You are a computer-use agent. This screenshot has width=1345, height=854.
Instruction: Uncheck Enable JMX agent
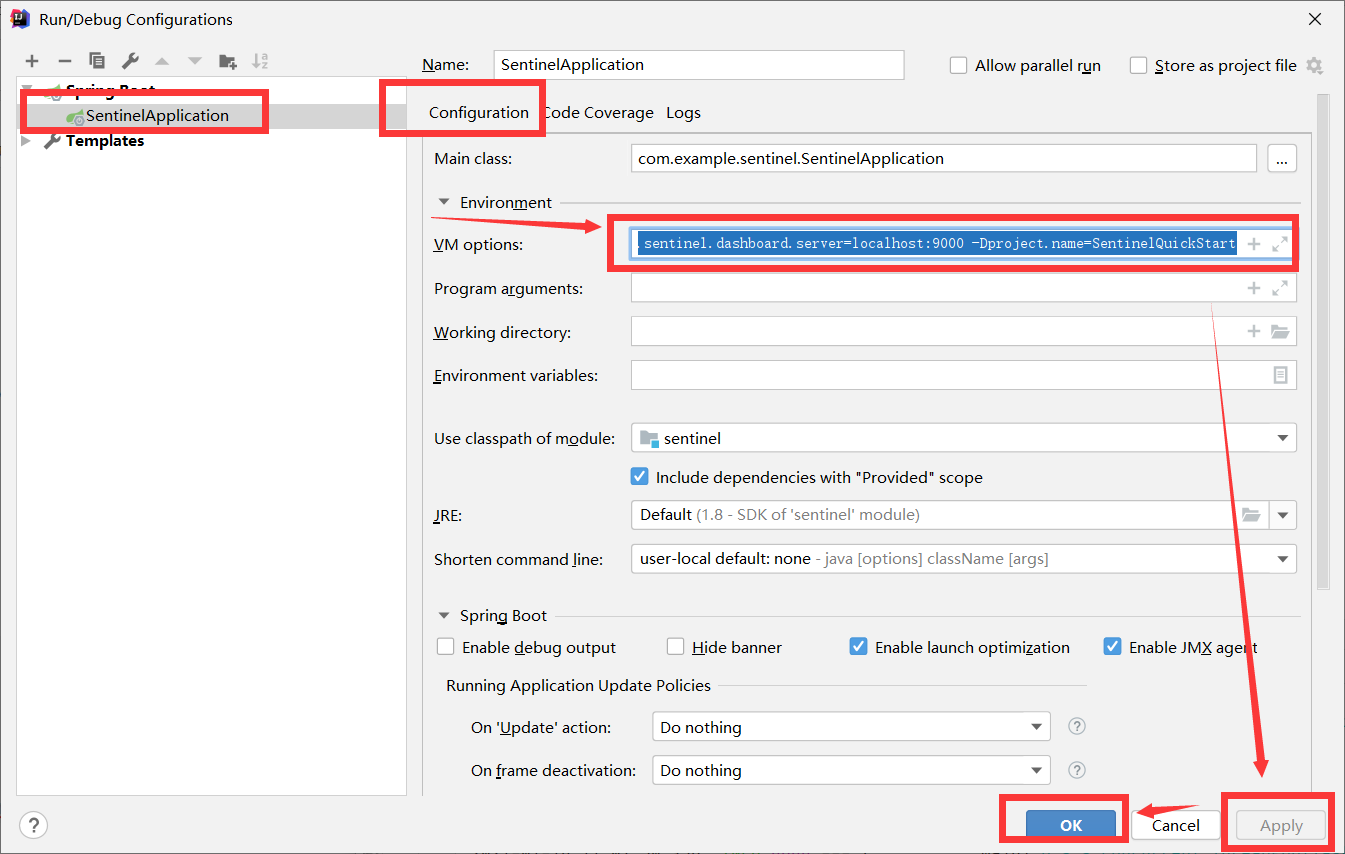point(1112,647)
